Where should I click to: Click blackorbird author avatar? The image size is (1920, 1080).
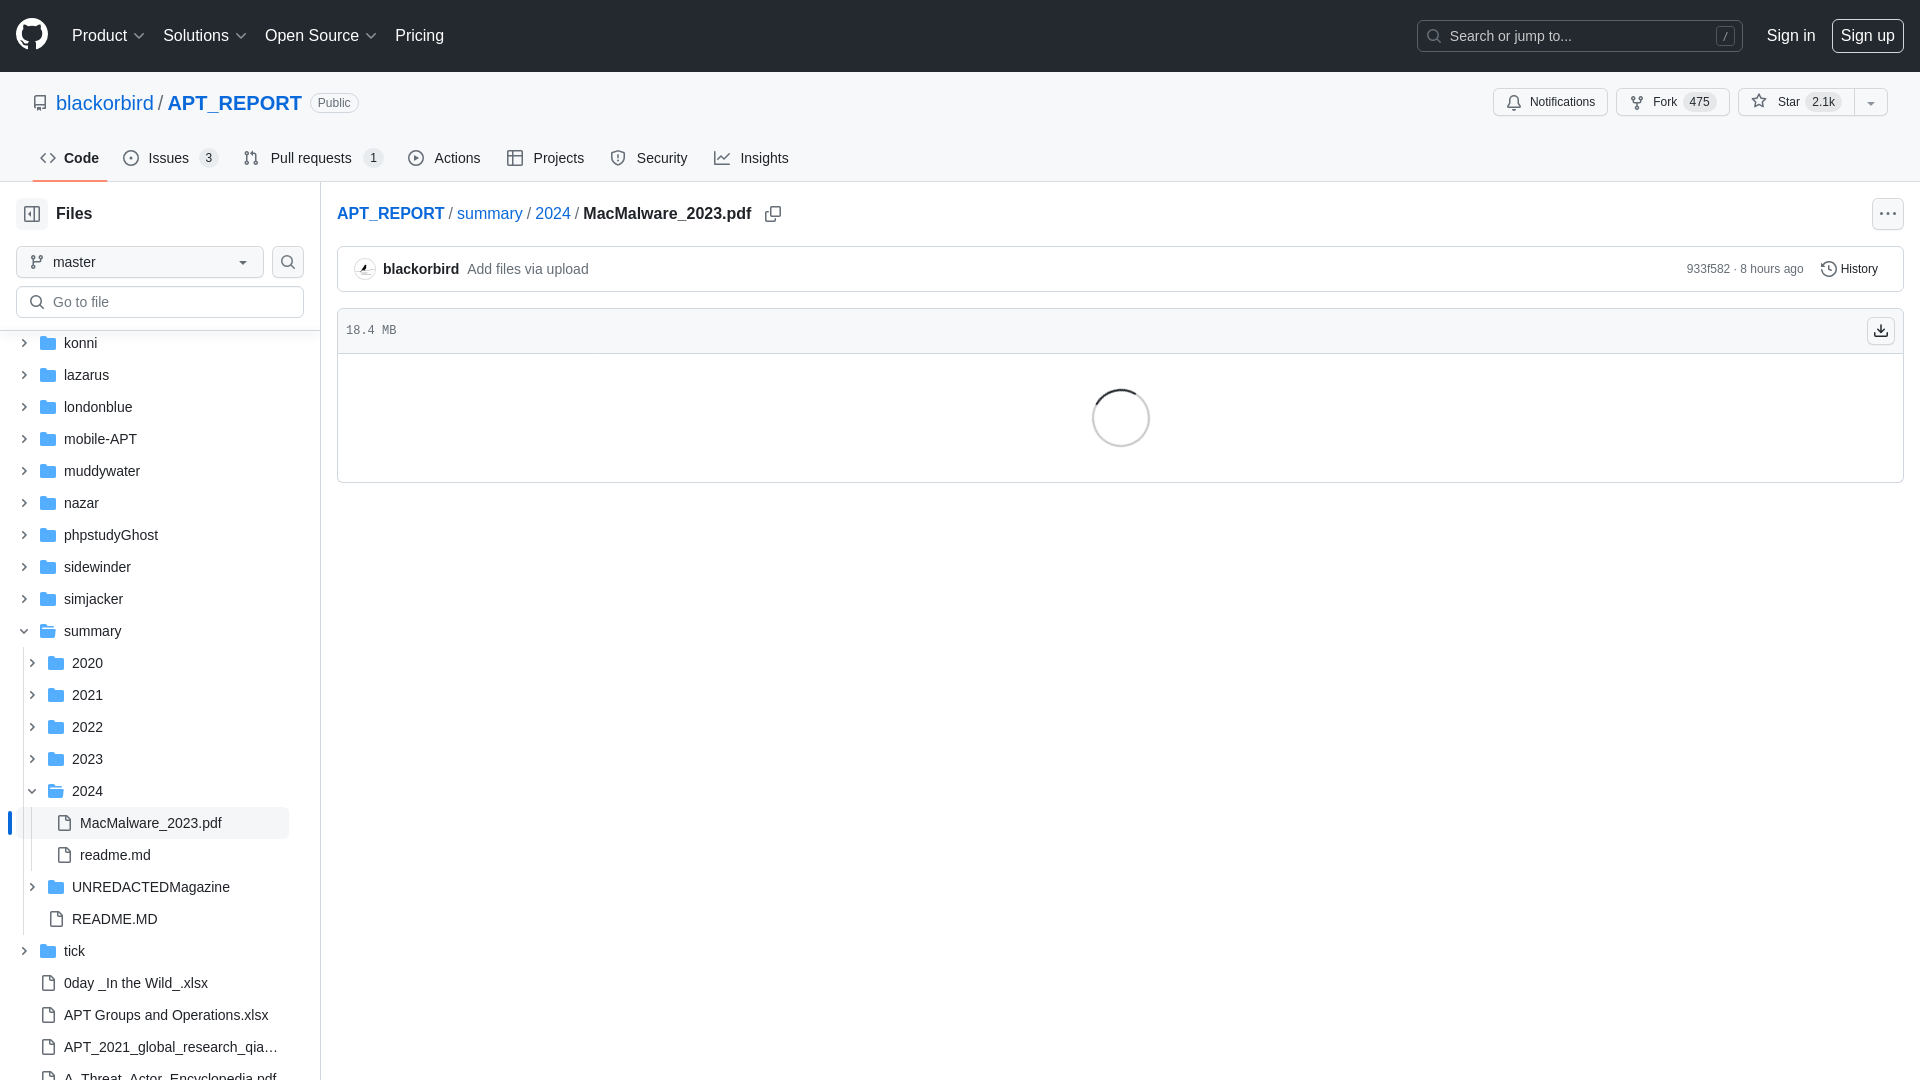coord(365,269)
